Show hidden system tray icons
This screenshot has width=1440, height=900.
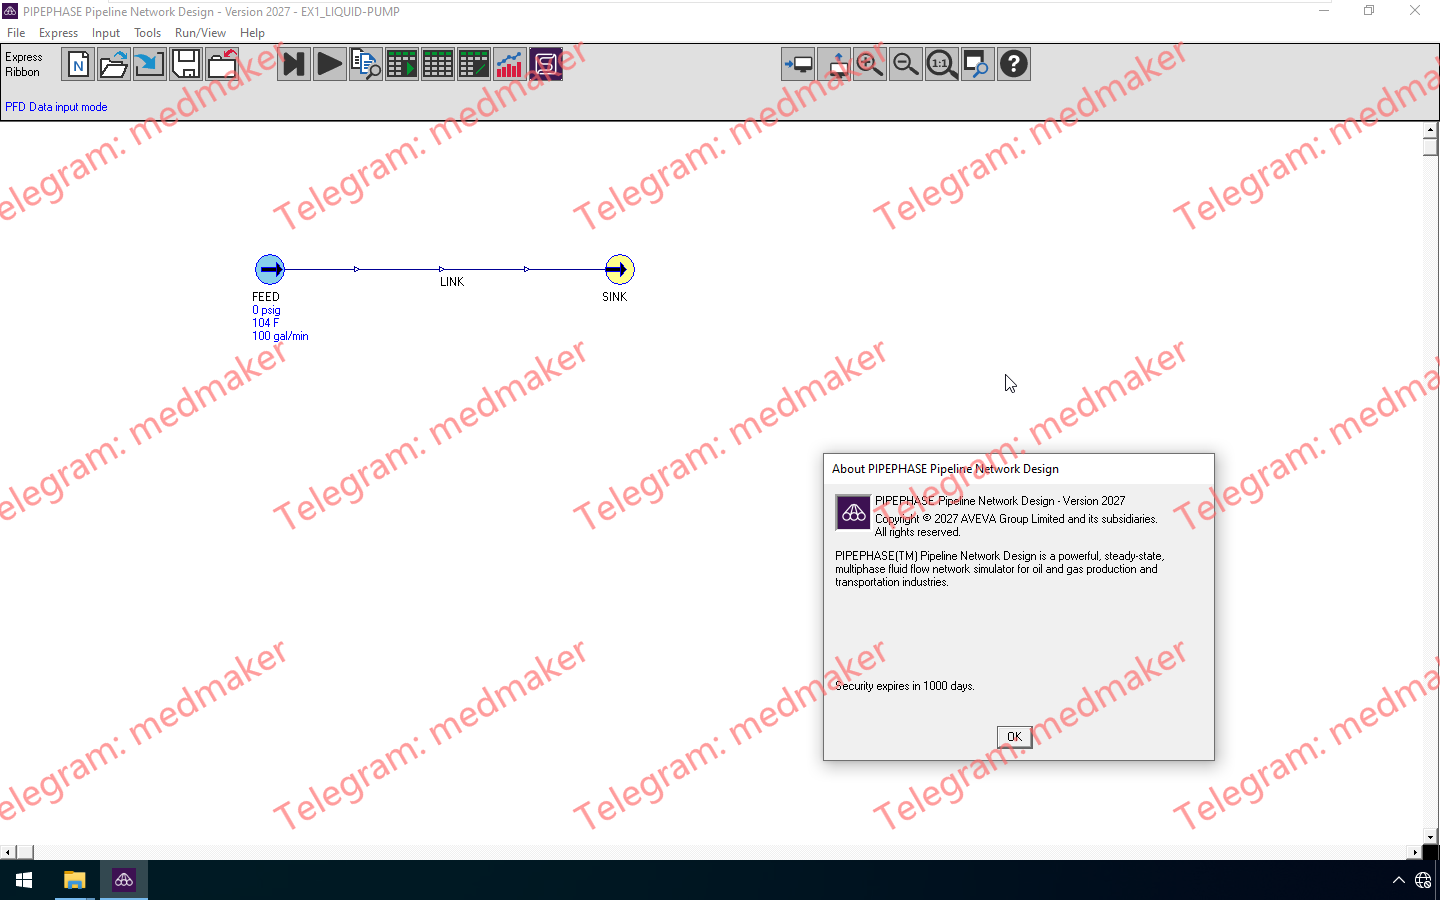[1399, 880]
